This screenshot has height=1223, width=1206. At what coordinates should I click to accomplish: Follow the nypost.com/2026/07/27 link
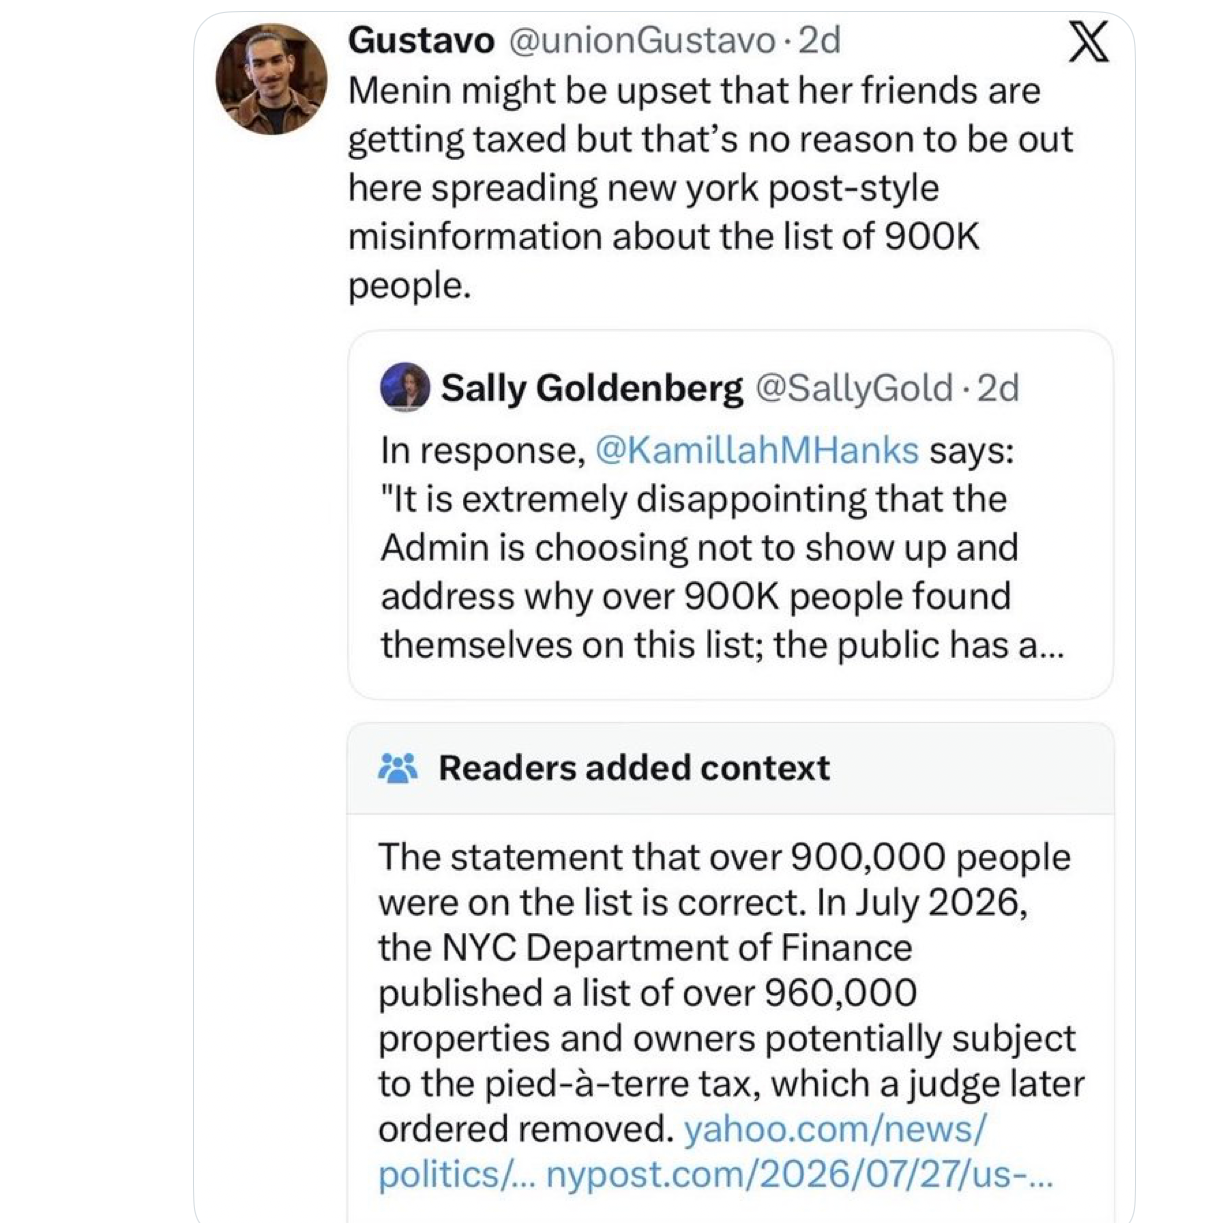pyautogui.click(x=800, y=1174)
